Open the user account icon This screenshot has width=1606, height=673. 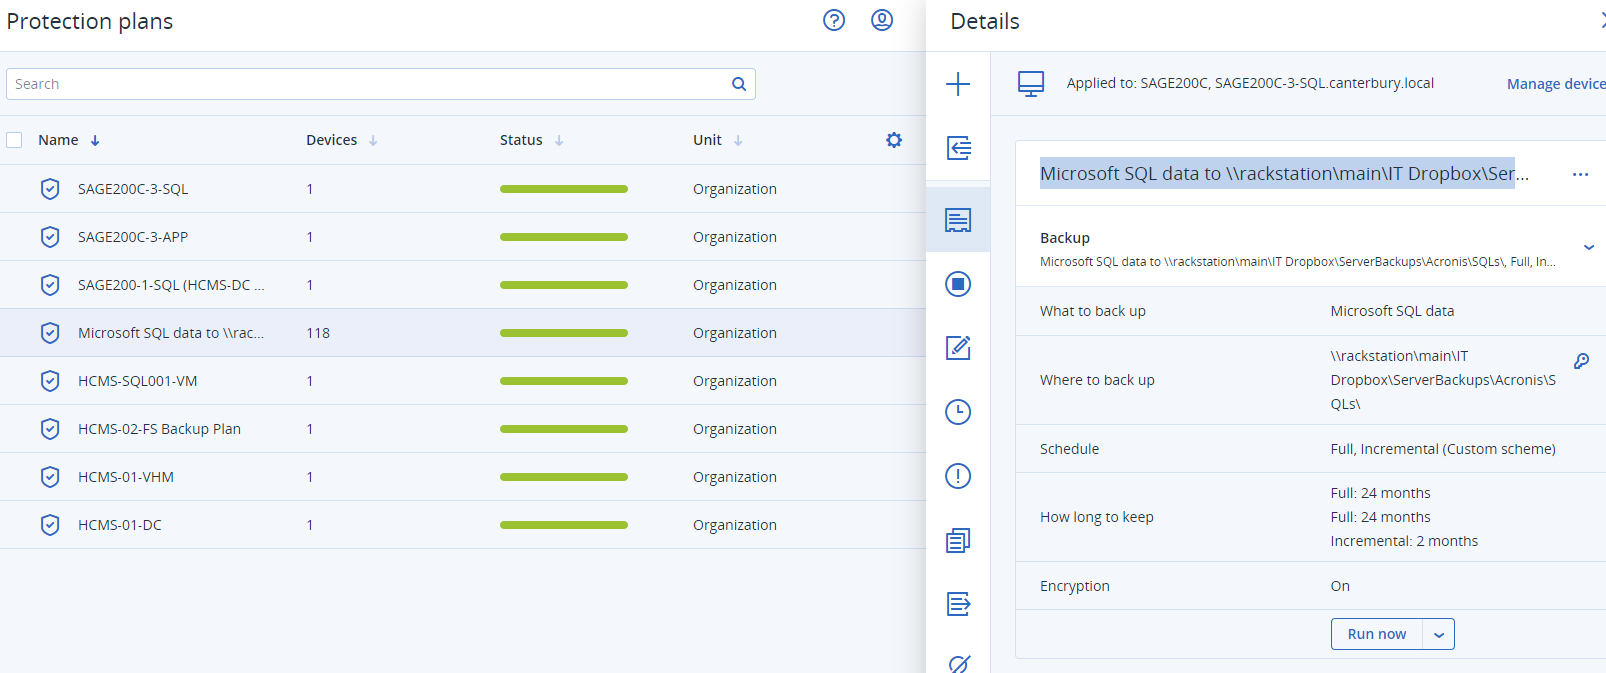pyautogui.click(x=882, y=20)
